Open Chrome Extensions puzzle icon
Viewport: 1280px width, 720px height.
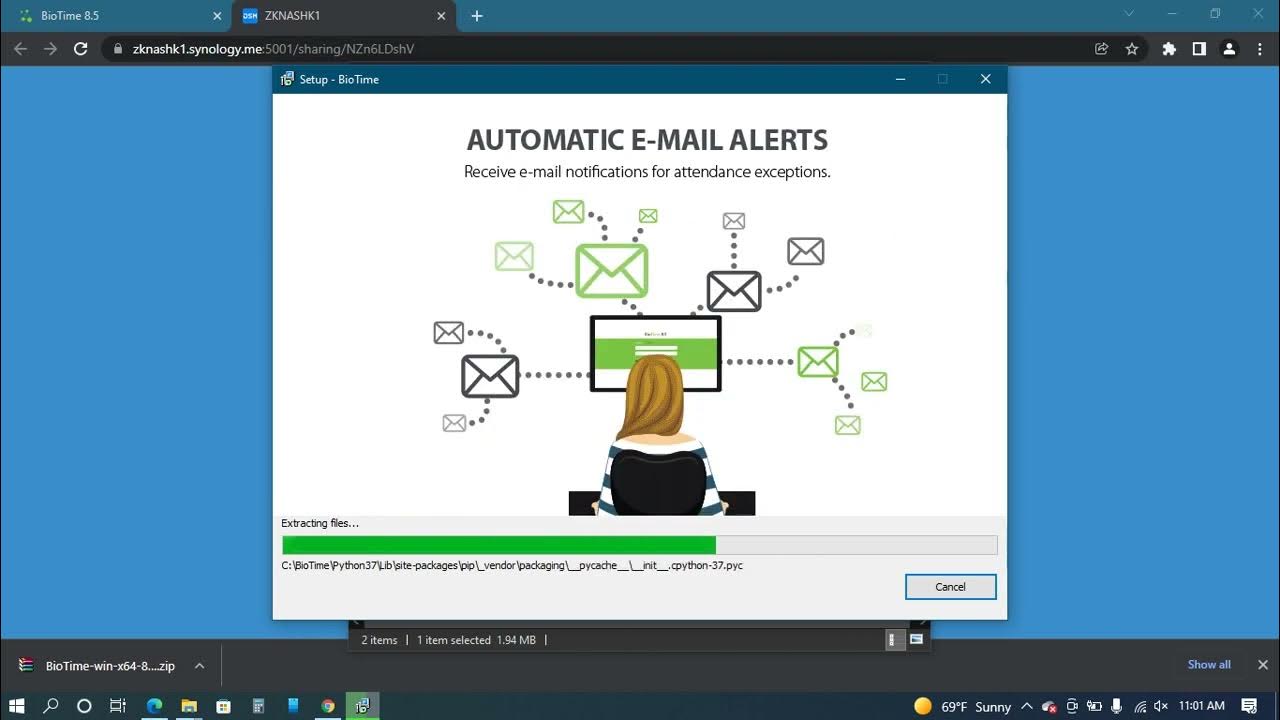point(1169,48)
